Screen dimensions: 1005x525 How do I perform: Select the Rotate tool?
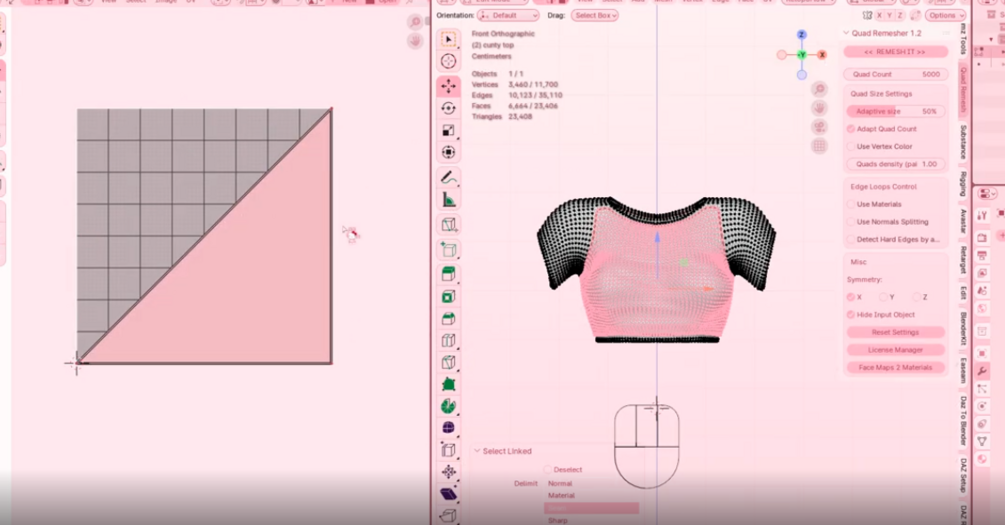pyautogui.click(x=449, y=108)
